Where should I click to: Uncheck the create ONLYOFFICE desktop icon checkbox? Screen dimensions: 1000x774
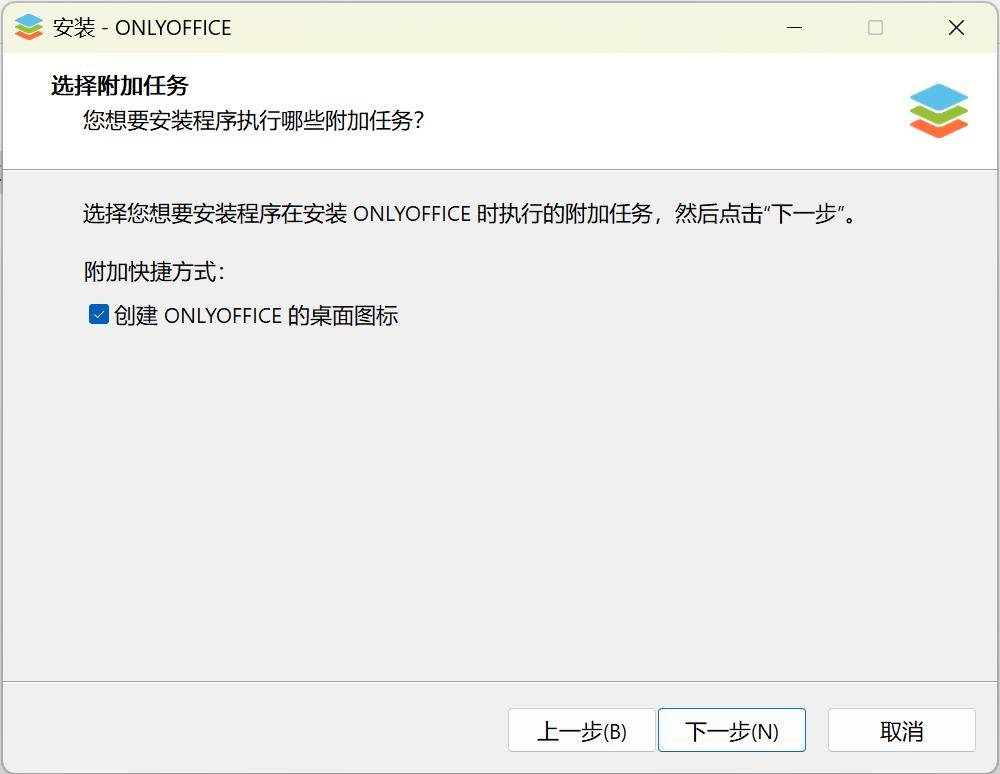[99, 314]
